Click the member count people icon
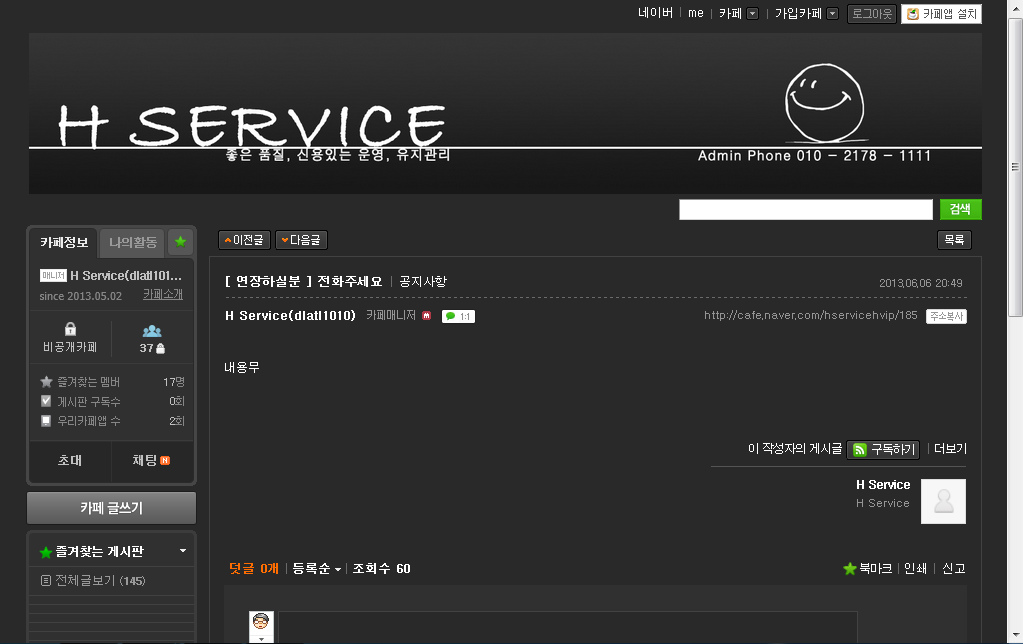This screenshot has height=644, width=1023. click(x=152, y=331)
